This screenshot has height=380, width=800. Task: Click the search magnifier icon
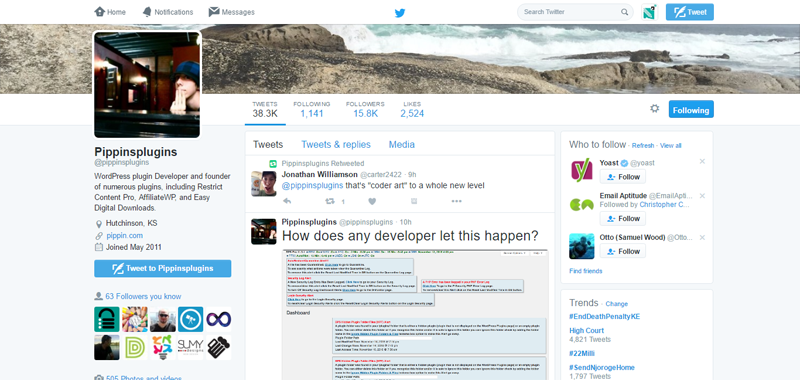point(624,12)
